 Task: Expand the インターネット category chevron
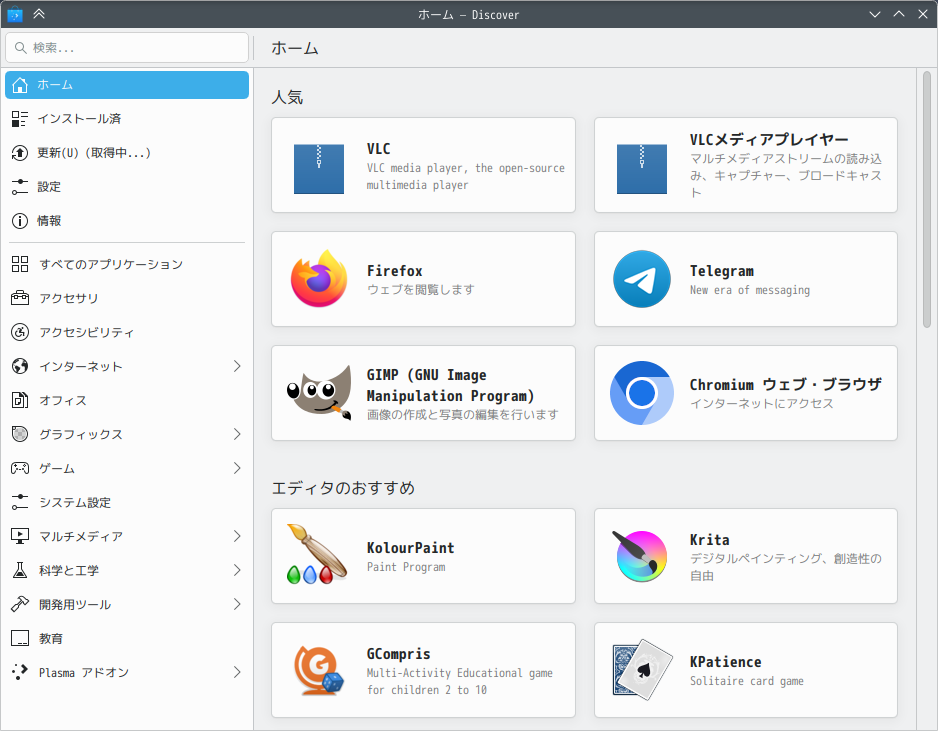coord(237,366)
